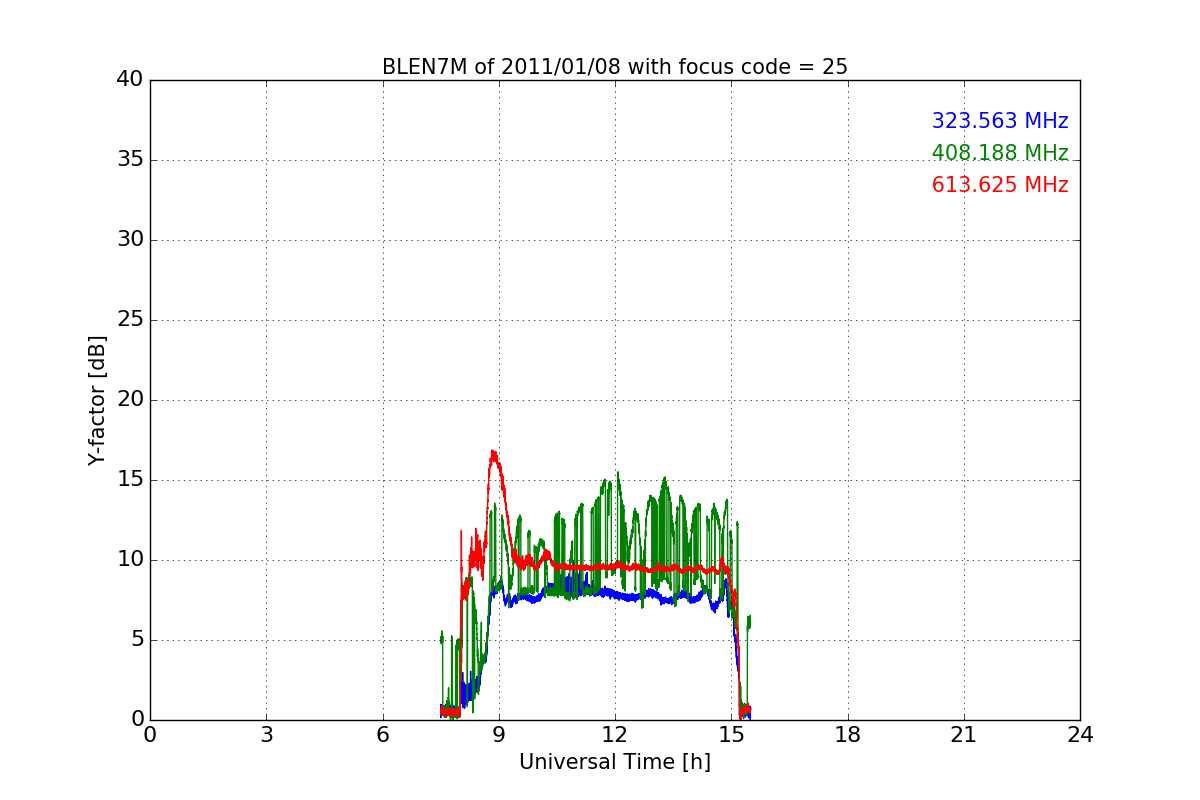This screenshot has height=800, width=1200.
Task: Click the y-axis tick label 20
Action: (x=130, y=400)
